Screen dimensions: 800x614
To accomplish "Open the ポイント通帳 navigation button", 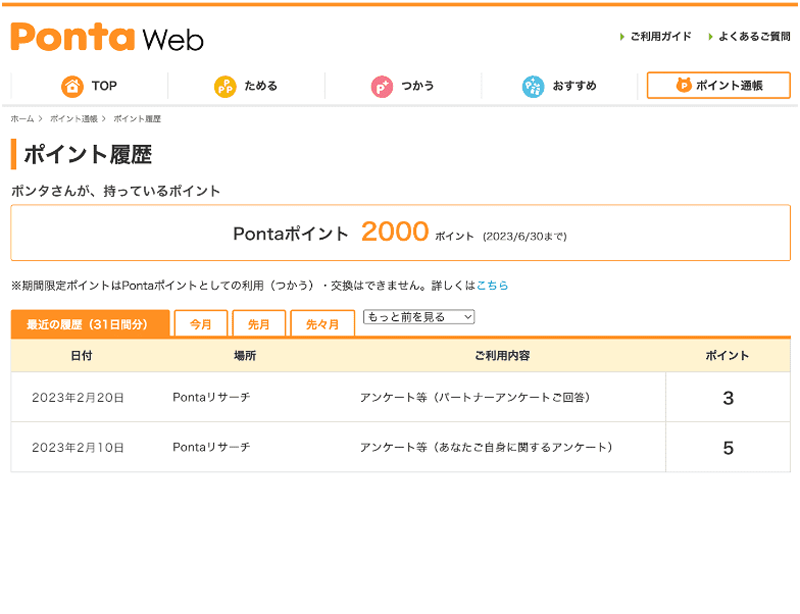I will 719,85.
